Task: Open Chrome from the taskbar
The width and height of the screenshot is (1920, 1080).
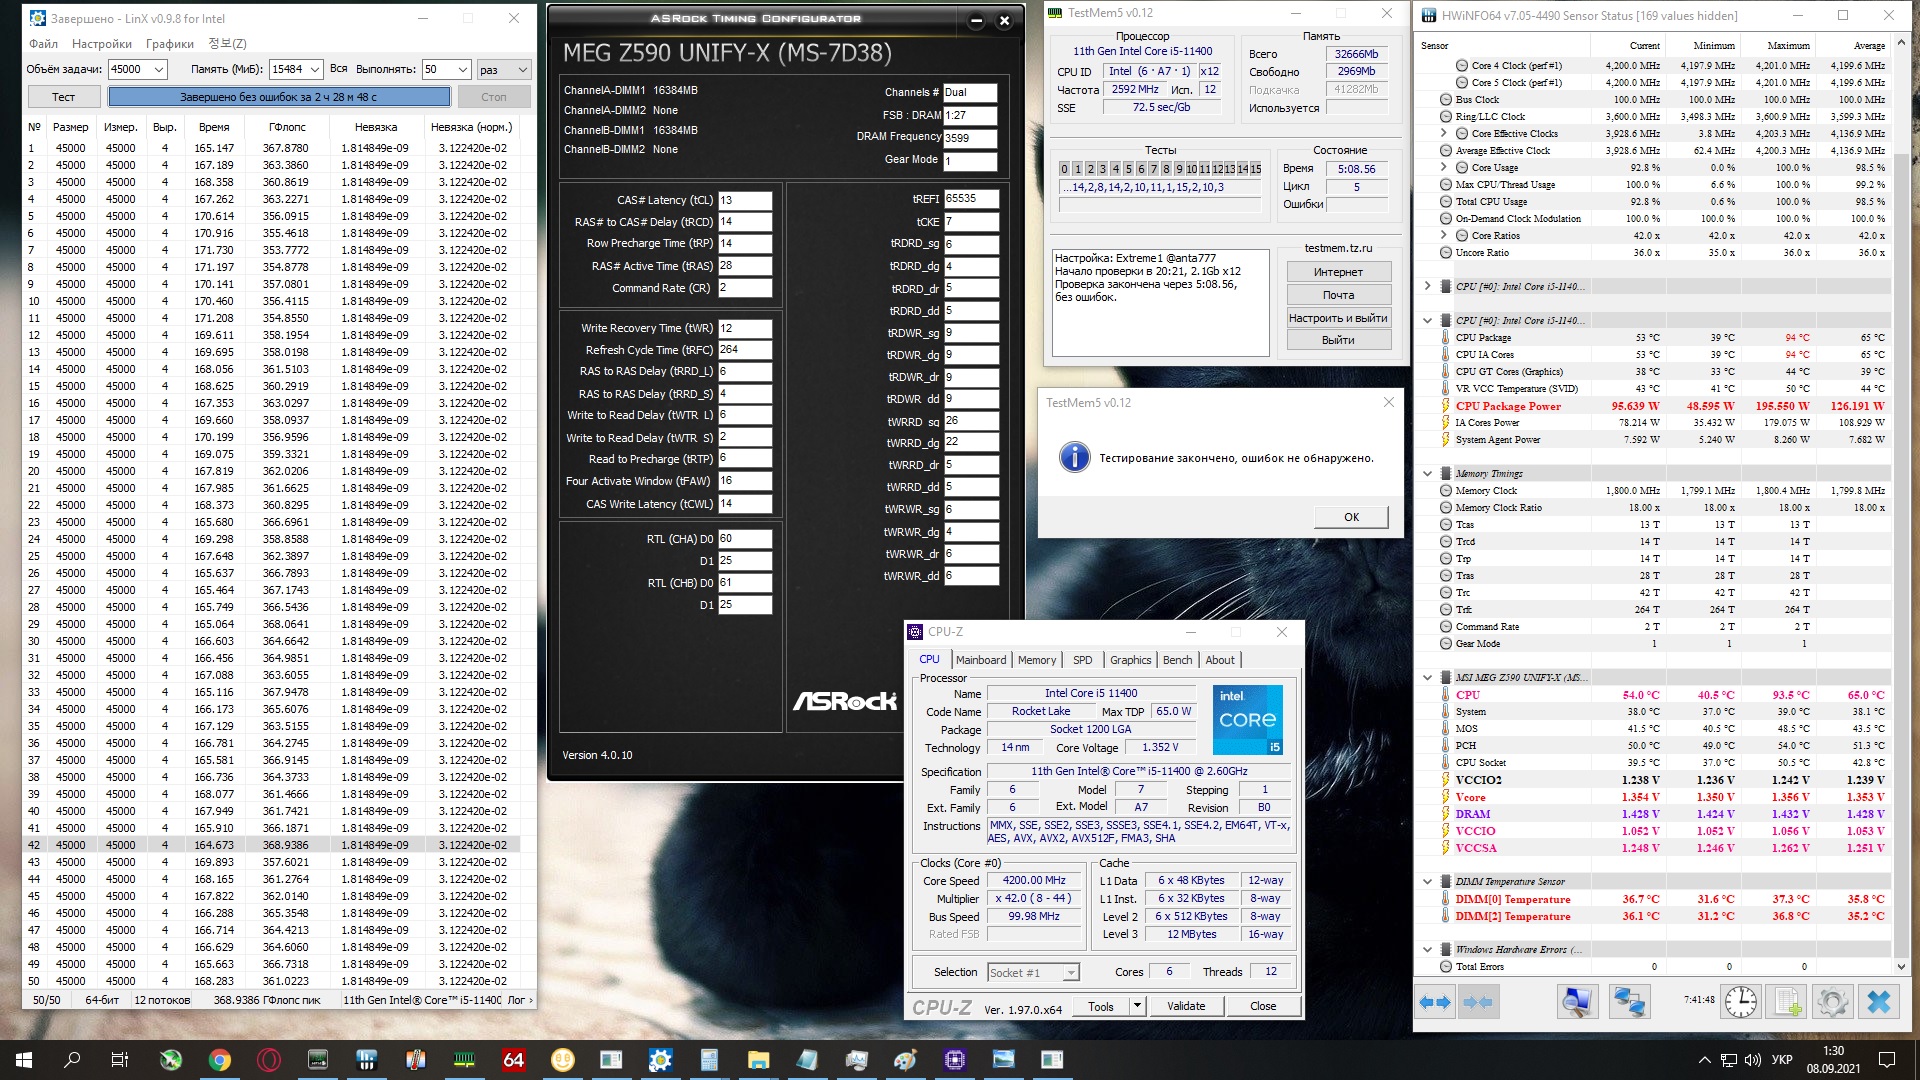Action: pos(219,1060)
